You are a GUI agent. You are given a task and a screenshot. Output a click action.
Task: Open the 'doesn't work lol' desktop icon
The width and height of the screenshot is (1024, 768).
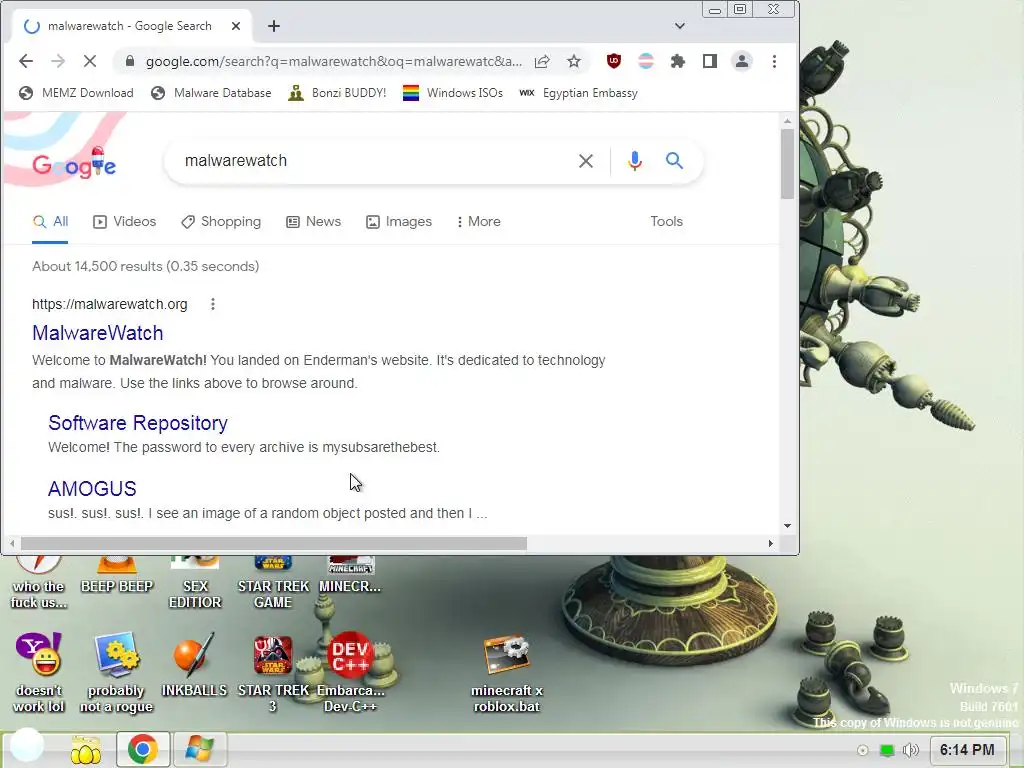point(39,672)
